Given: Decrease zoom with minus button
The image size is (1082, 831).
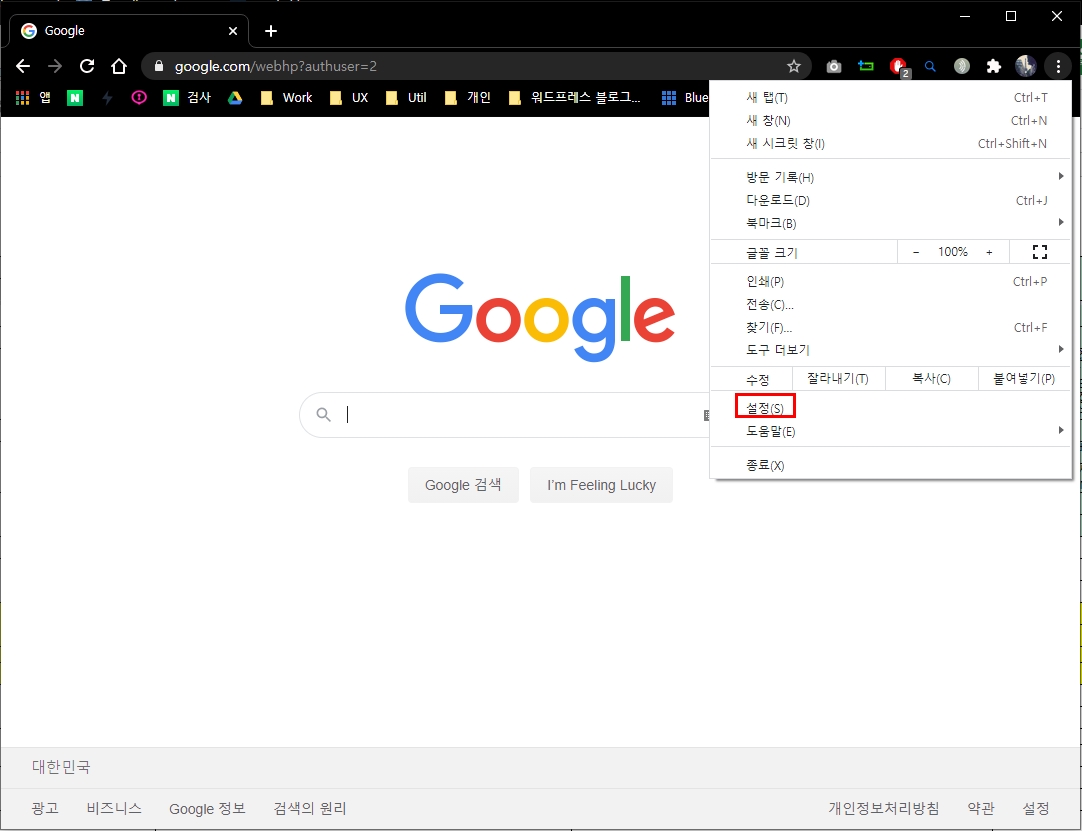Looking at the screenshot, I should coord(916,252).
